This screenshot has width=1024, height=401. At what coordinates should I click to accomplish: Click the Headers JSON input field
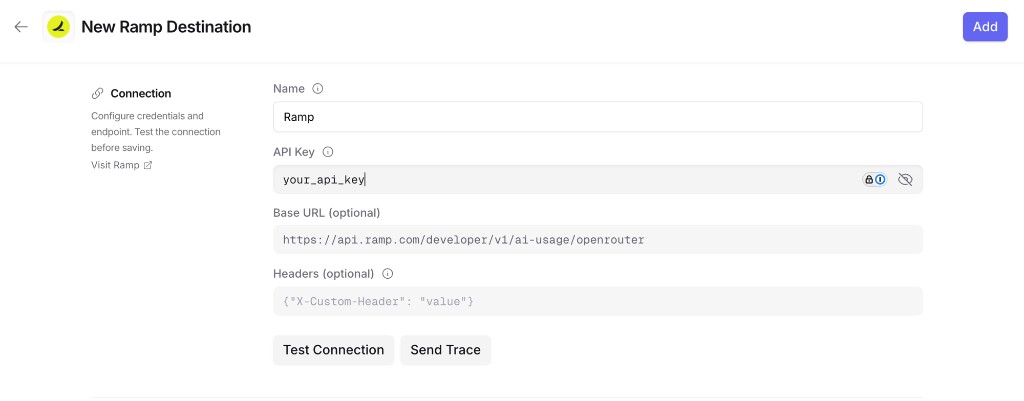(x=597, y=301)
